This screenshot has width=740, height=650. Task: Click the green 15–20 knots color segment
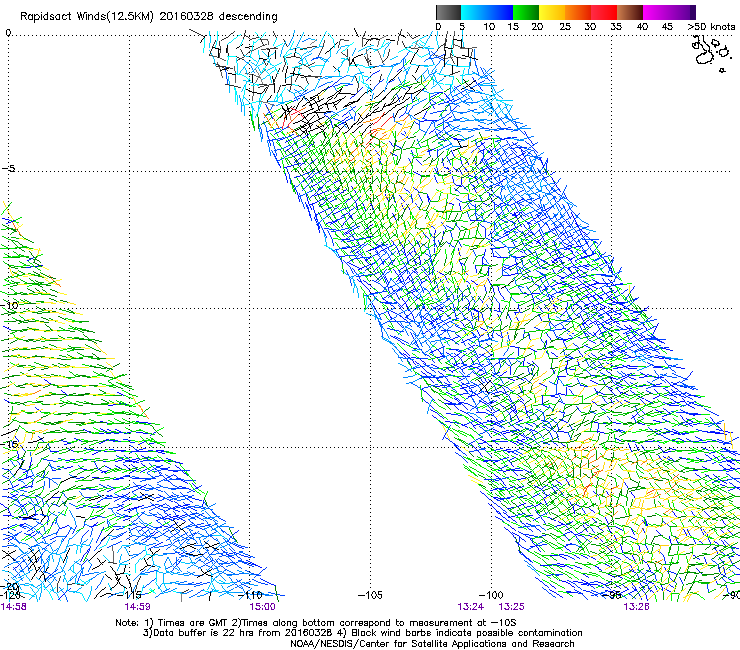tap(526, 12)
